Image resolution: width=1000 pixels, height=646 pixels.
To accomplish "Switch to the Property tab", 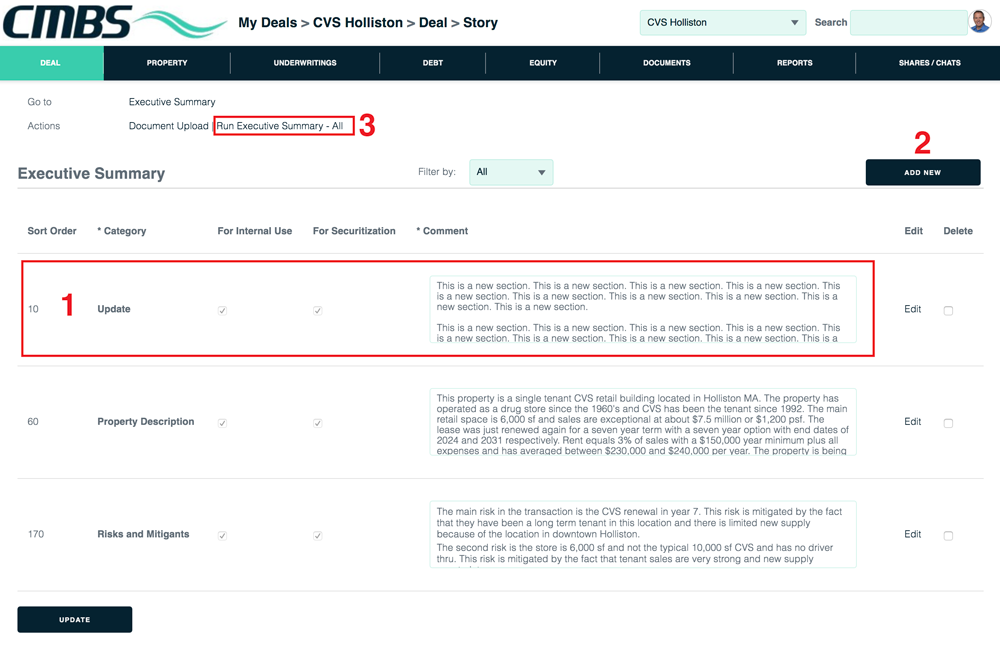I will pos(167,62).
